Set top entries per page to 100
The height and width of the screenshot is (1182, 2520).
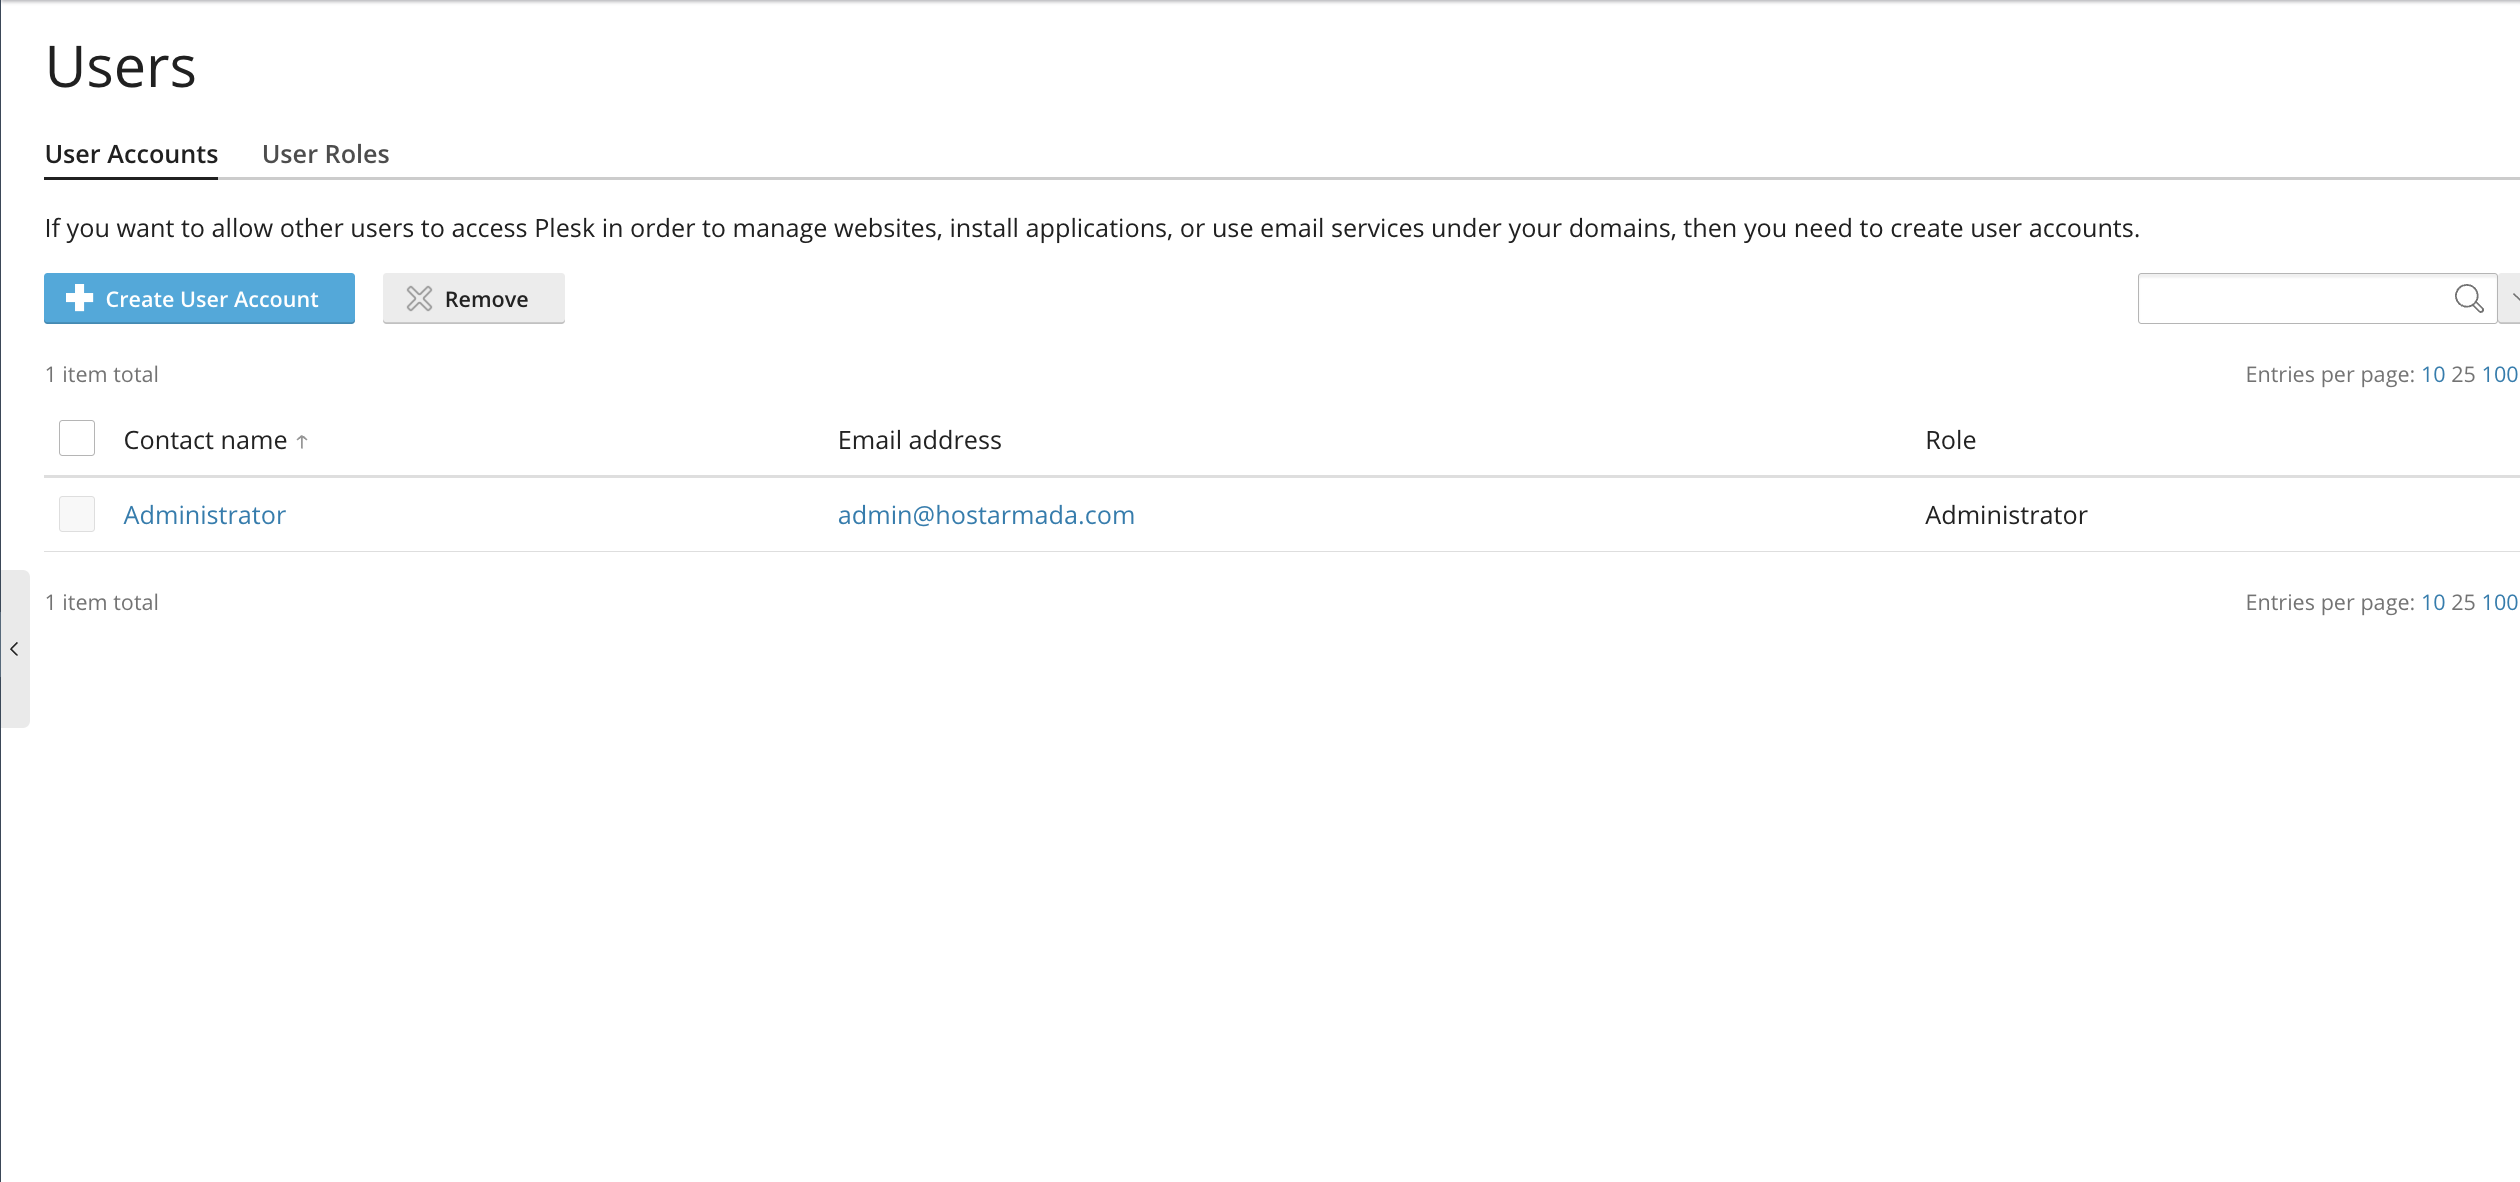coord(2499,374)
